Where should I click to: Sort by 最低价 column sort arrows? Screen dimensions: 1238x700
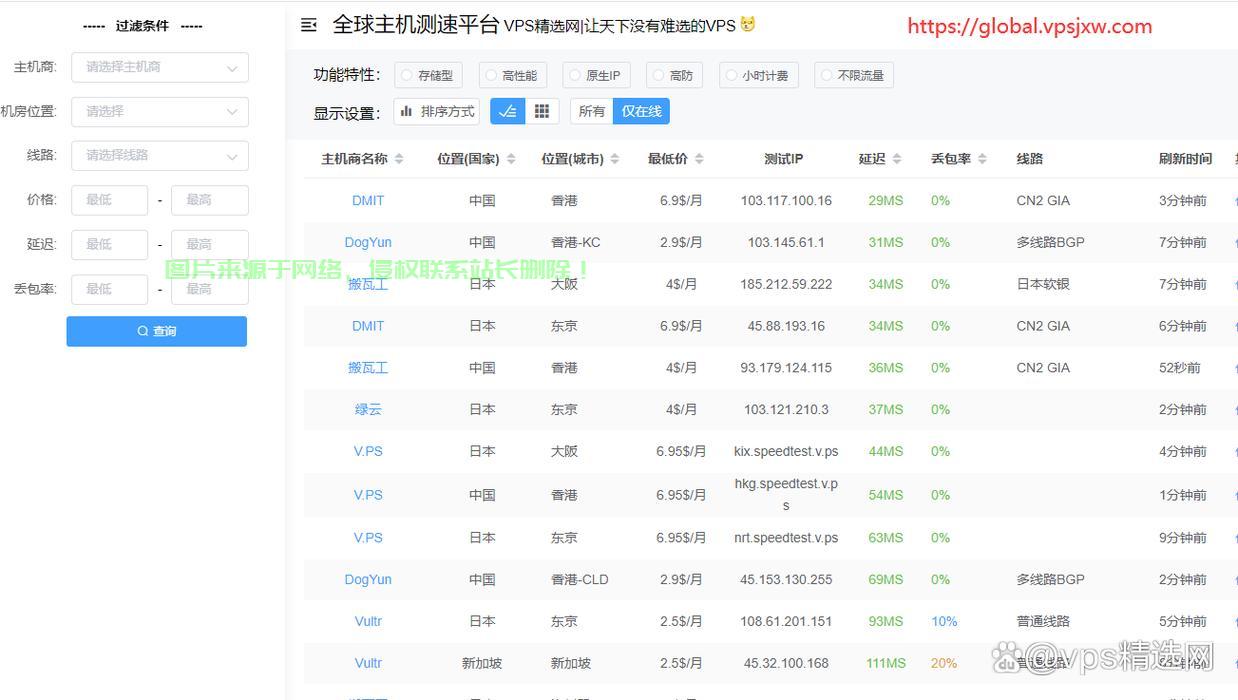click(699, 159)
